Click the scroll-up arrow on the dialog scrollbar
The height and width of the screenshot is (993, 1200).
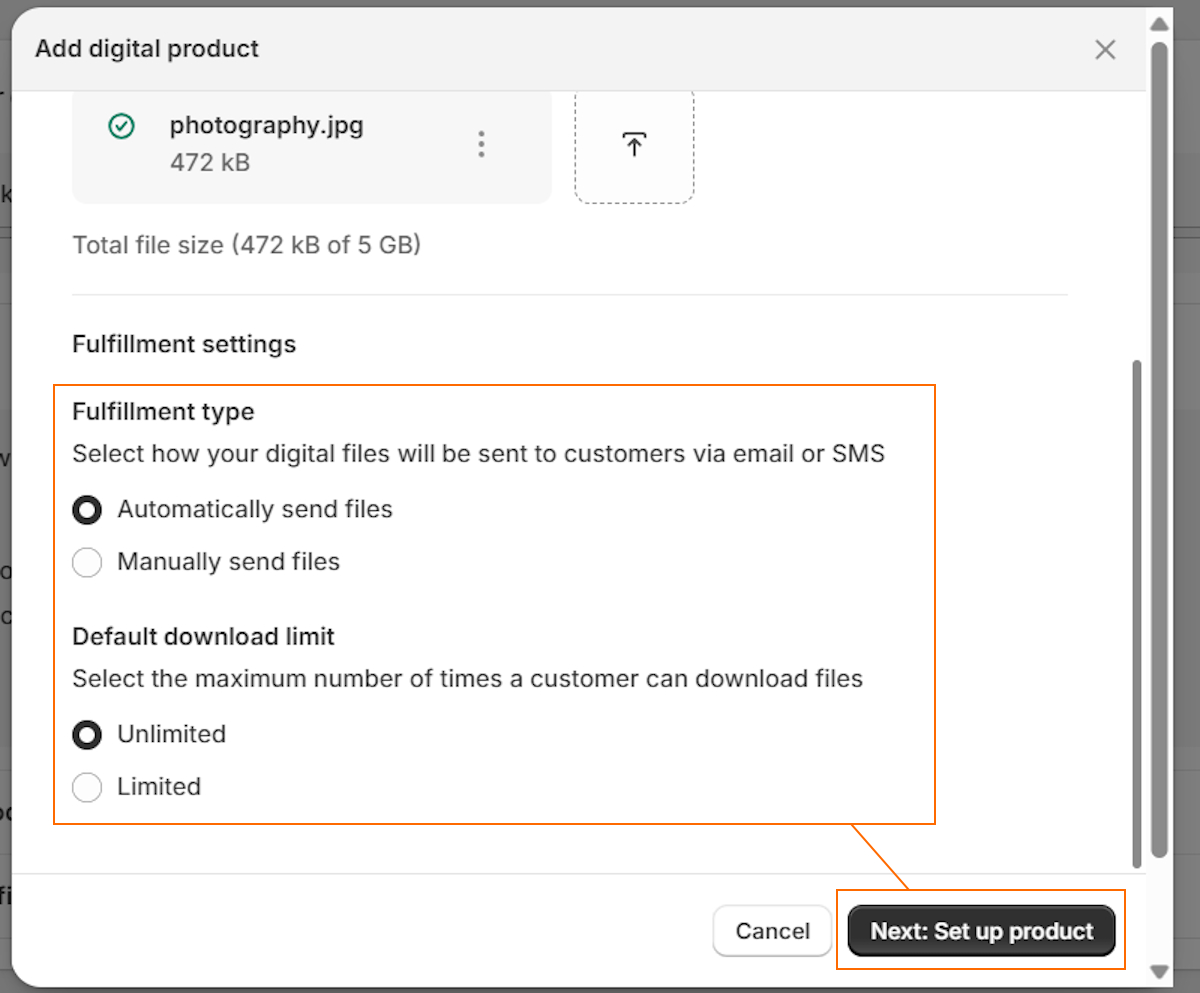click(1159, 23)
